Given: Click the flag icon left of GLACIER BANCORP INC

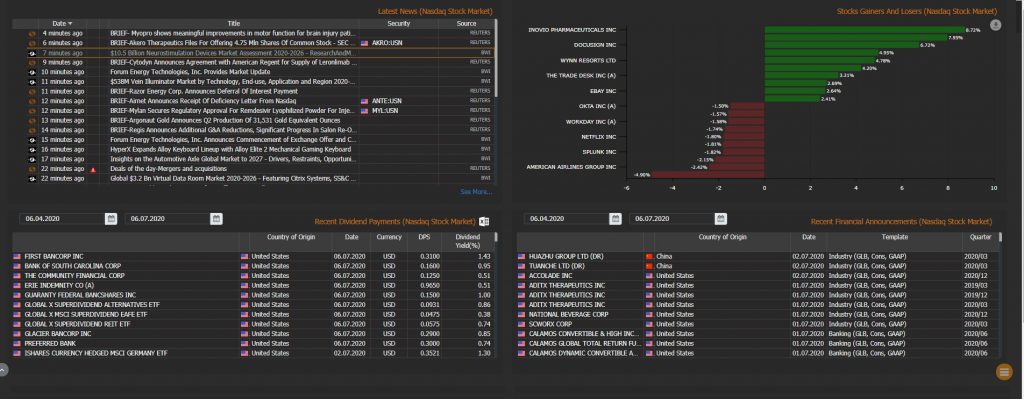Looking at the screenshot, I should pos(17,334).
